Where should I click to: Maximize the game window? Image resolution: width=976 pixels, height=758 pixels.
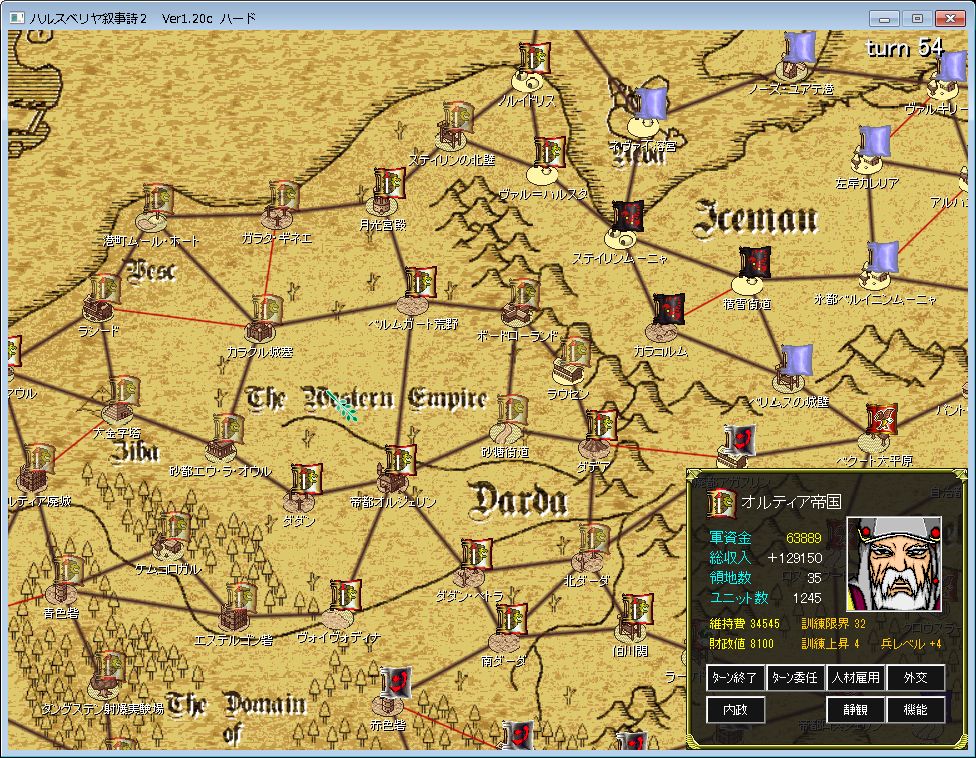(917, 18)
